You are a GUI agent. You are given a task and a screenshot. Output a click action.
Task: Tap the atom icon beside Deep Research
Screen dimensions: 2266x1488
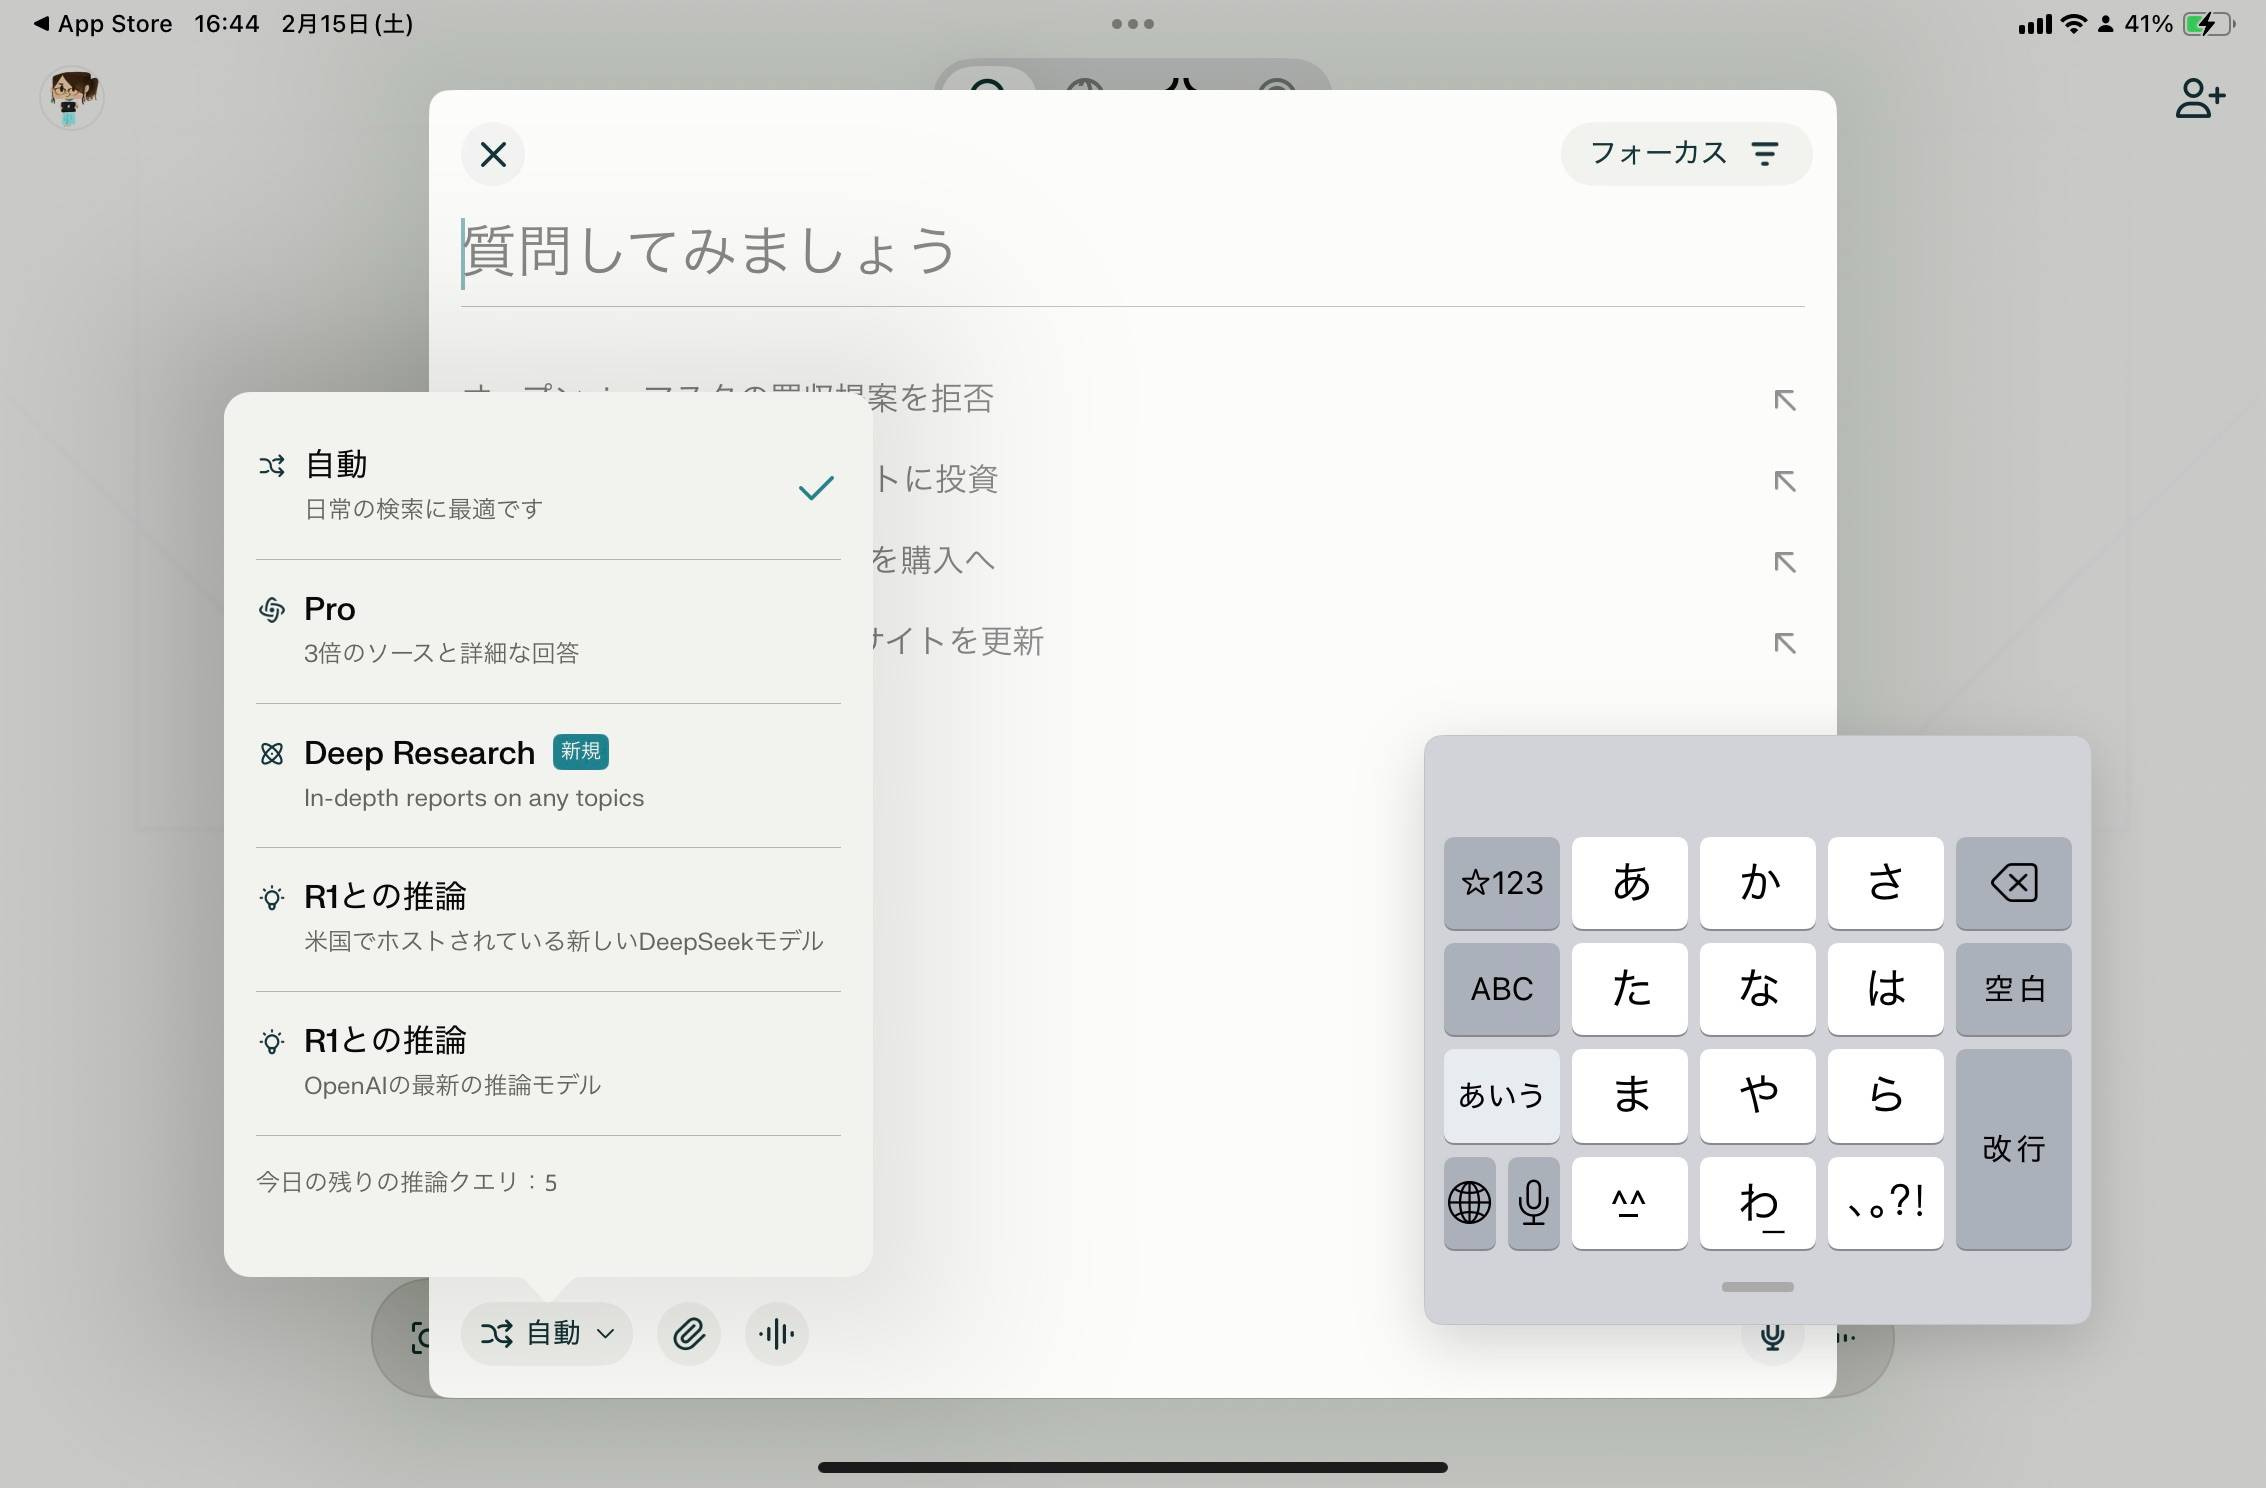click(272, 753)
